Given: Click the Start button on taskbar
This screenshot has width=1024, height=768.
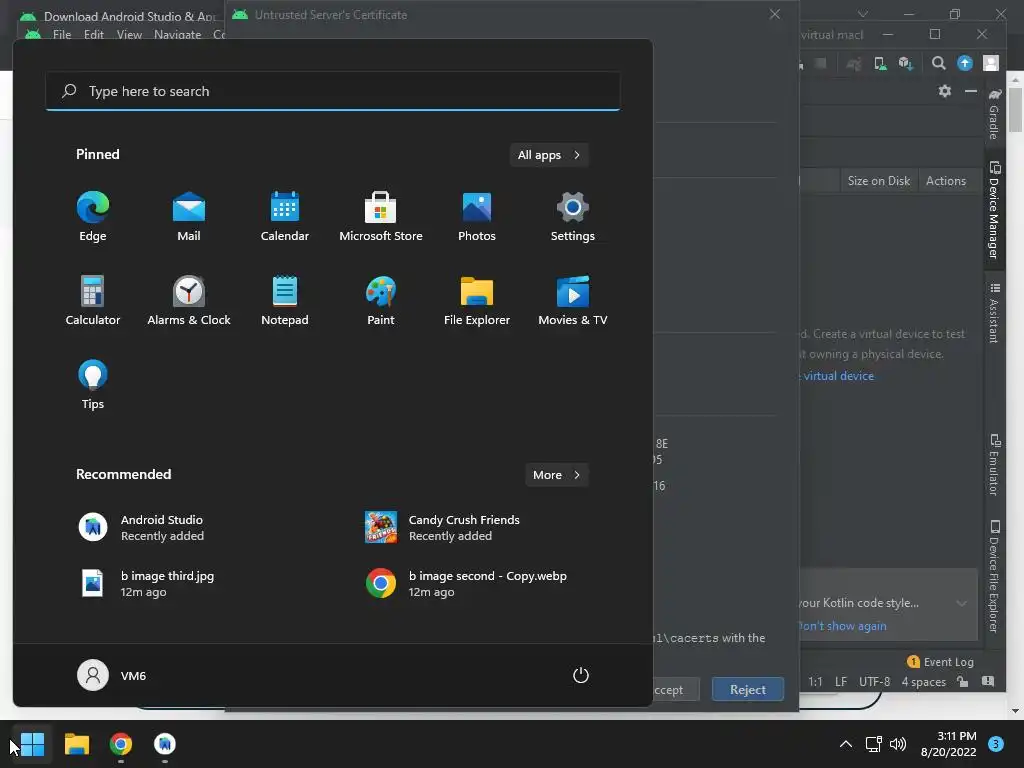Looking at the screenshot, I should coord(32,744).
